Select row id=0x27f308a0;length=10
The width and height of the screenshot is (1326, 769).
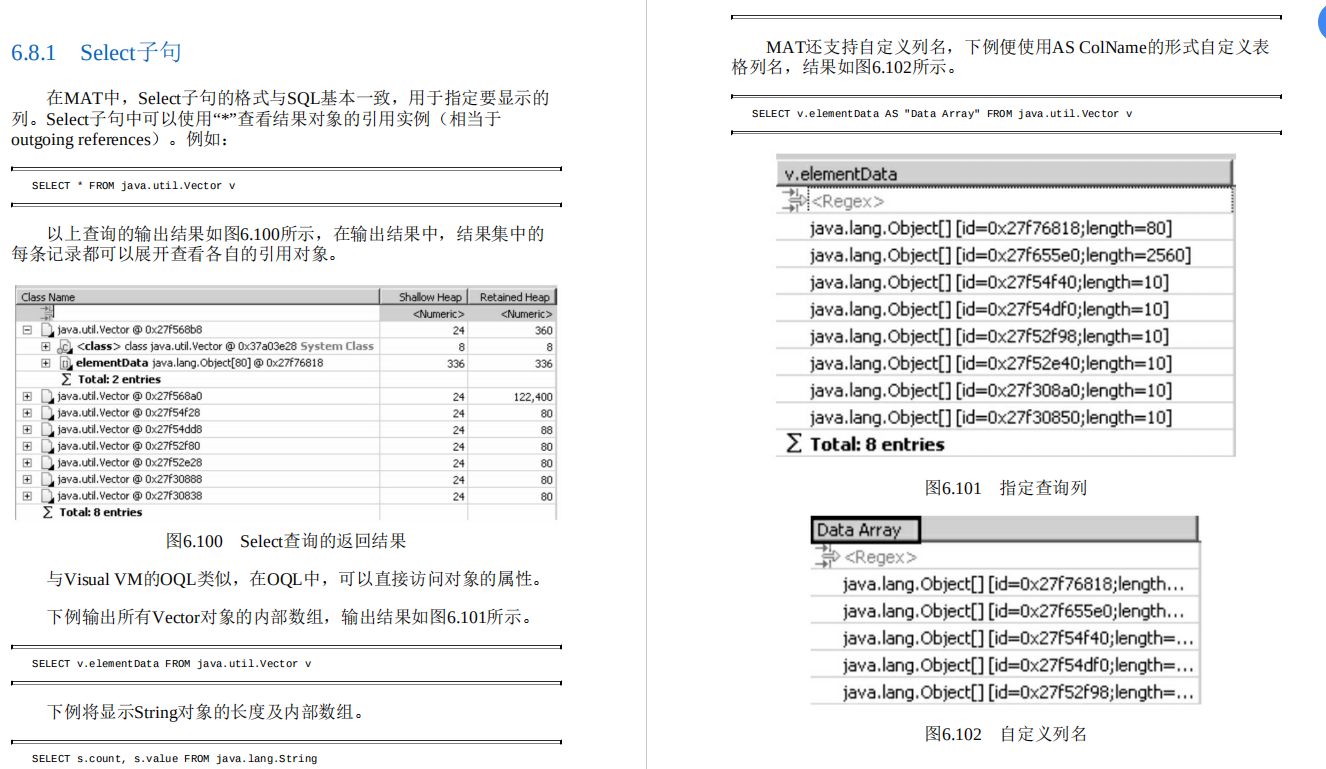pyautogui.click(x=1005, y=390)
